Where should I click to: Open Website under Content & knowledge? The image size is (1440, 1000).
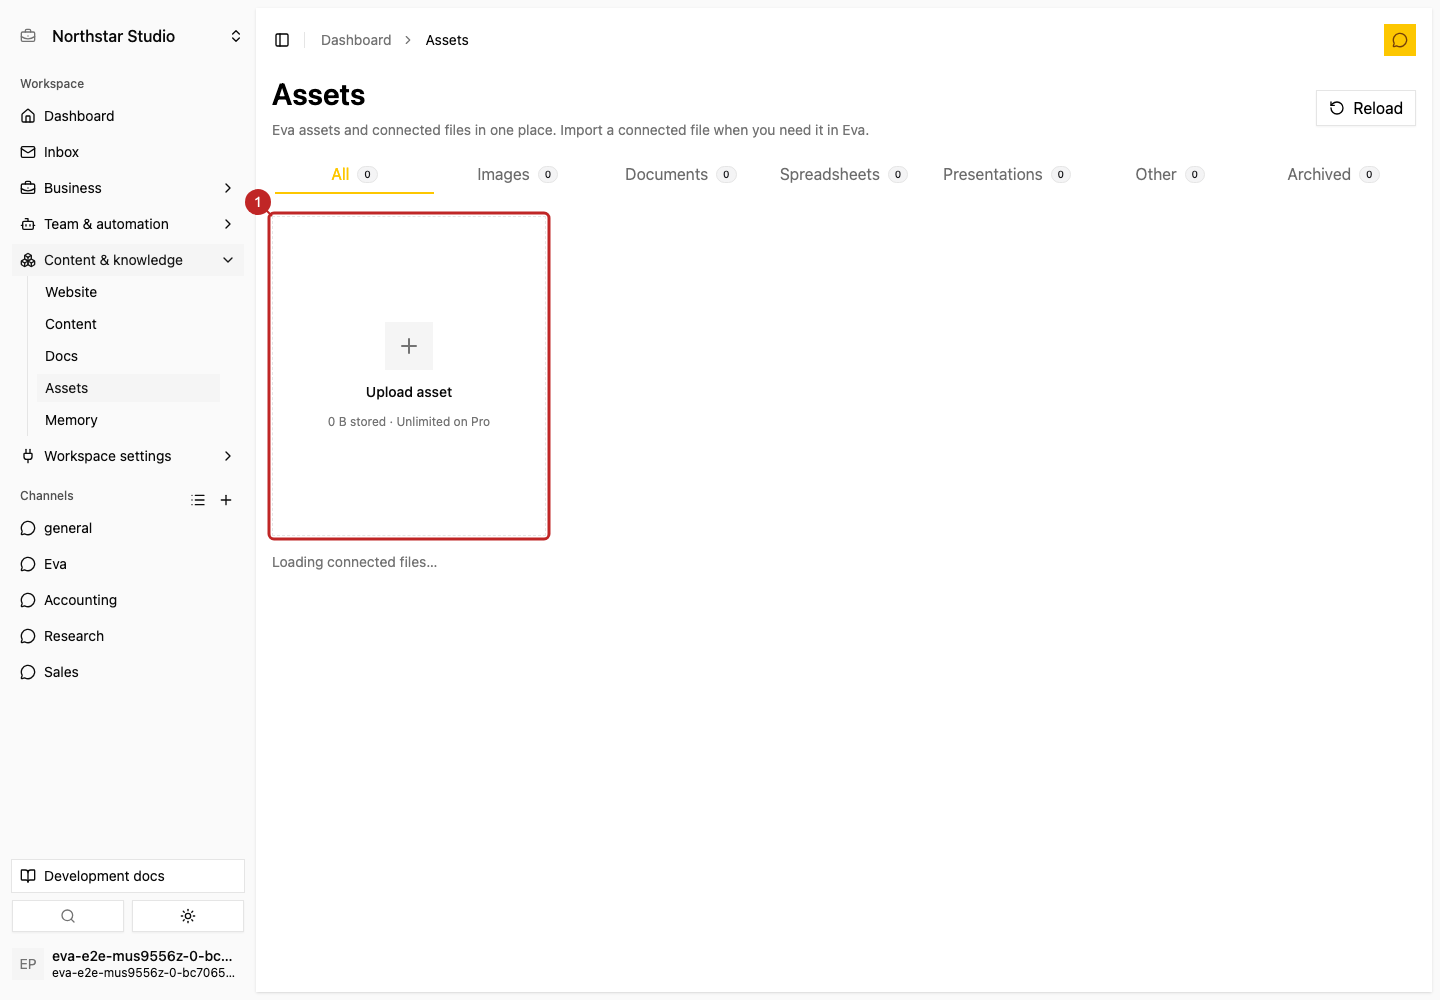[x=128, y=292]
